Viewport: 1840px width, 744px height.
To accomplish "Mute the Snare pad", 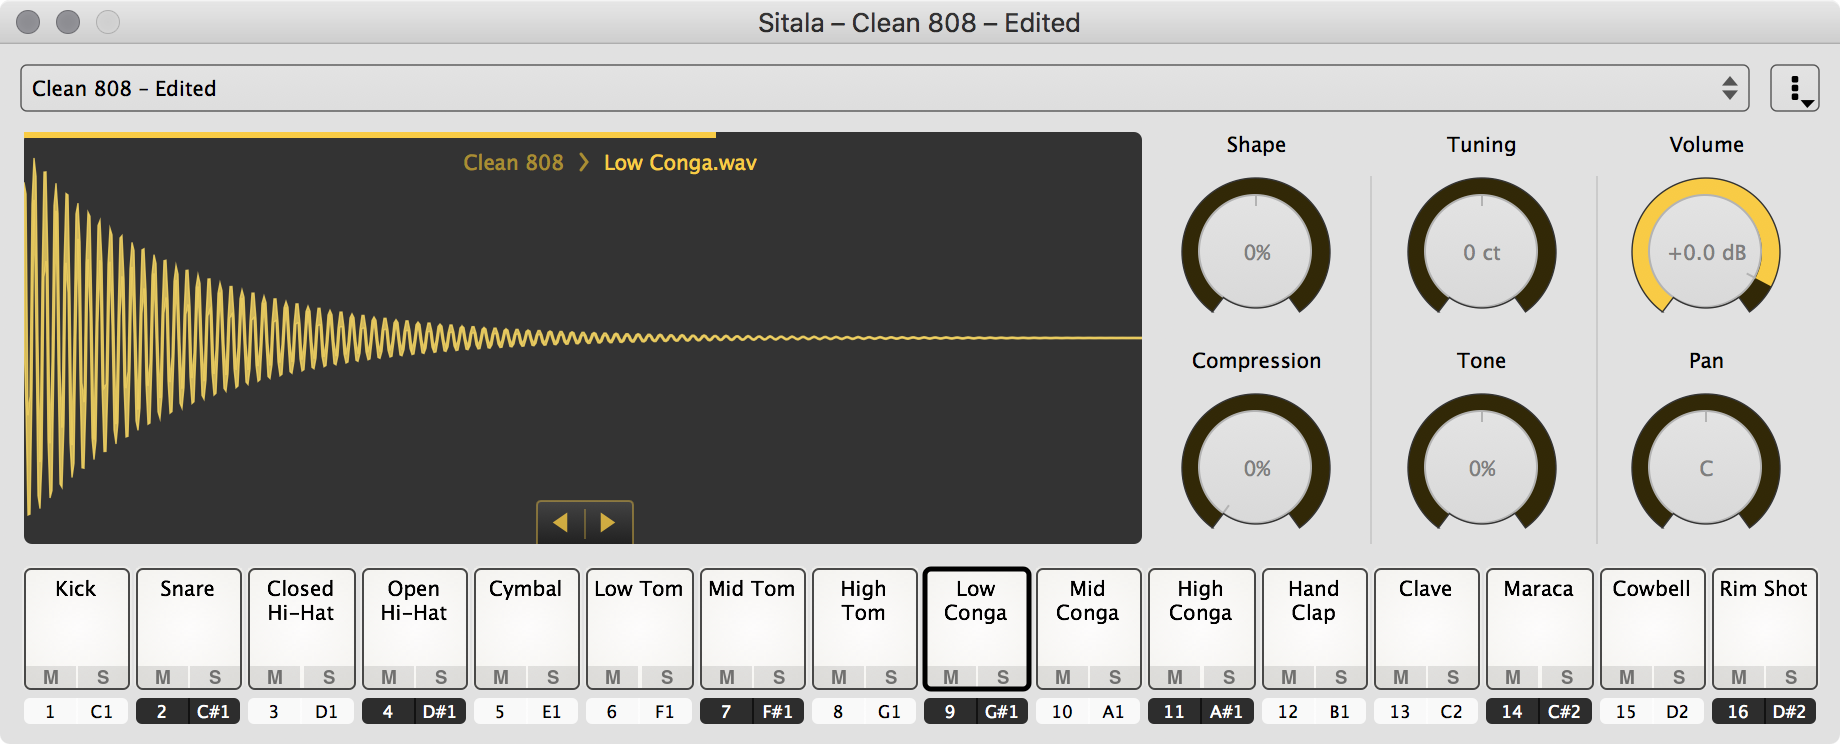I will coord(163,677).
